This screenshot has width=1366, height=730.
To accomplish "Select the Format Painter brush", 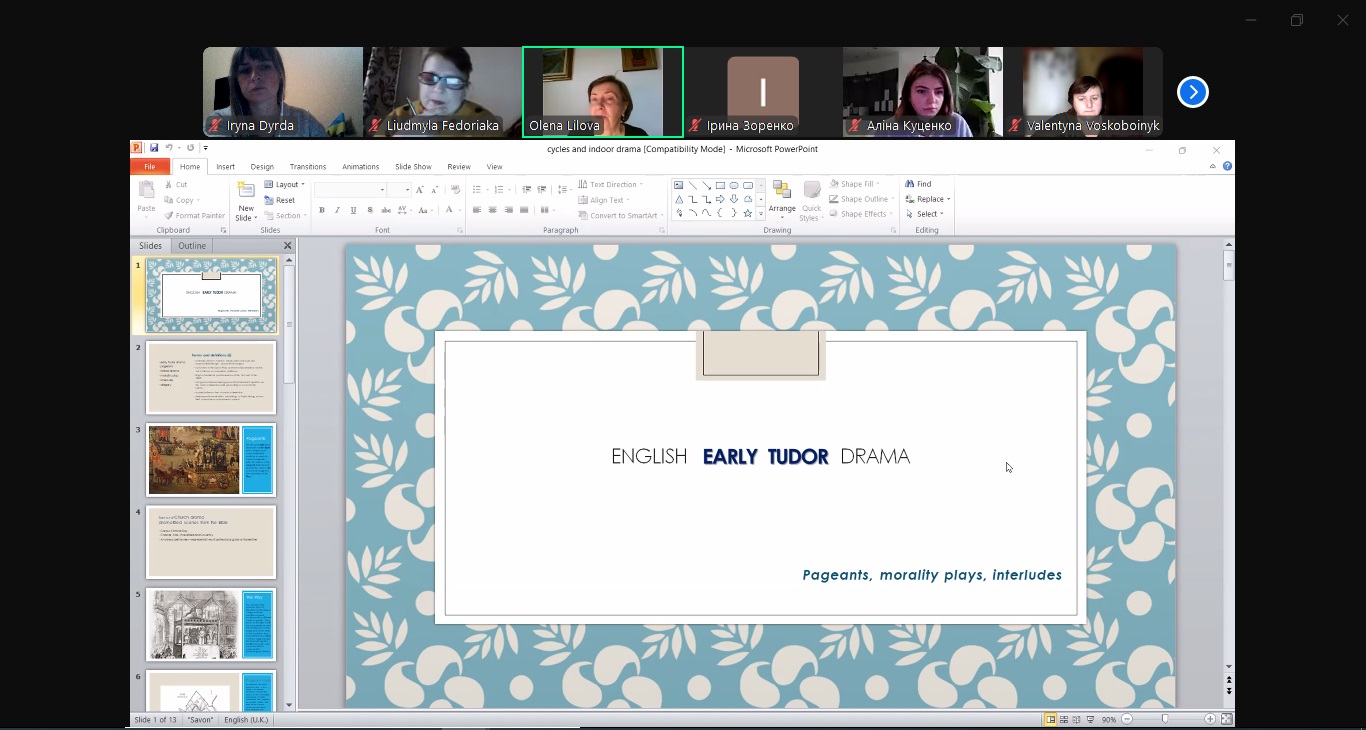I will point(194,215).
